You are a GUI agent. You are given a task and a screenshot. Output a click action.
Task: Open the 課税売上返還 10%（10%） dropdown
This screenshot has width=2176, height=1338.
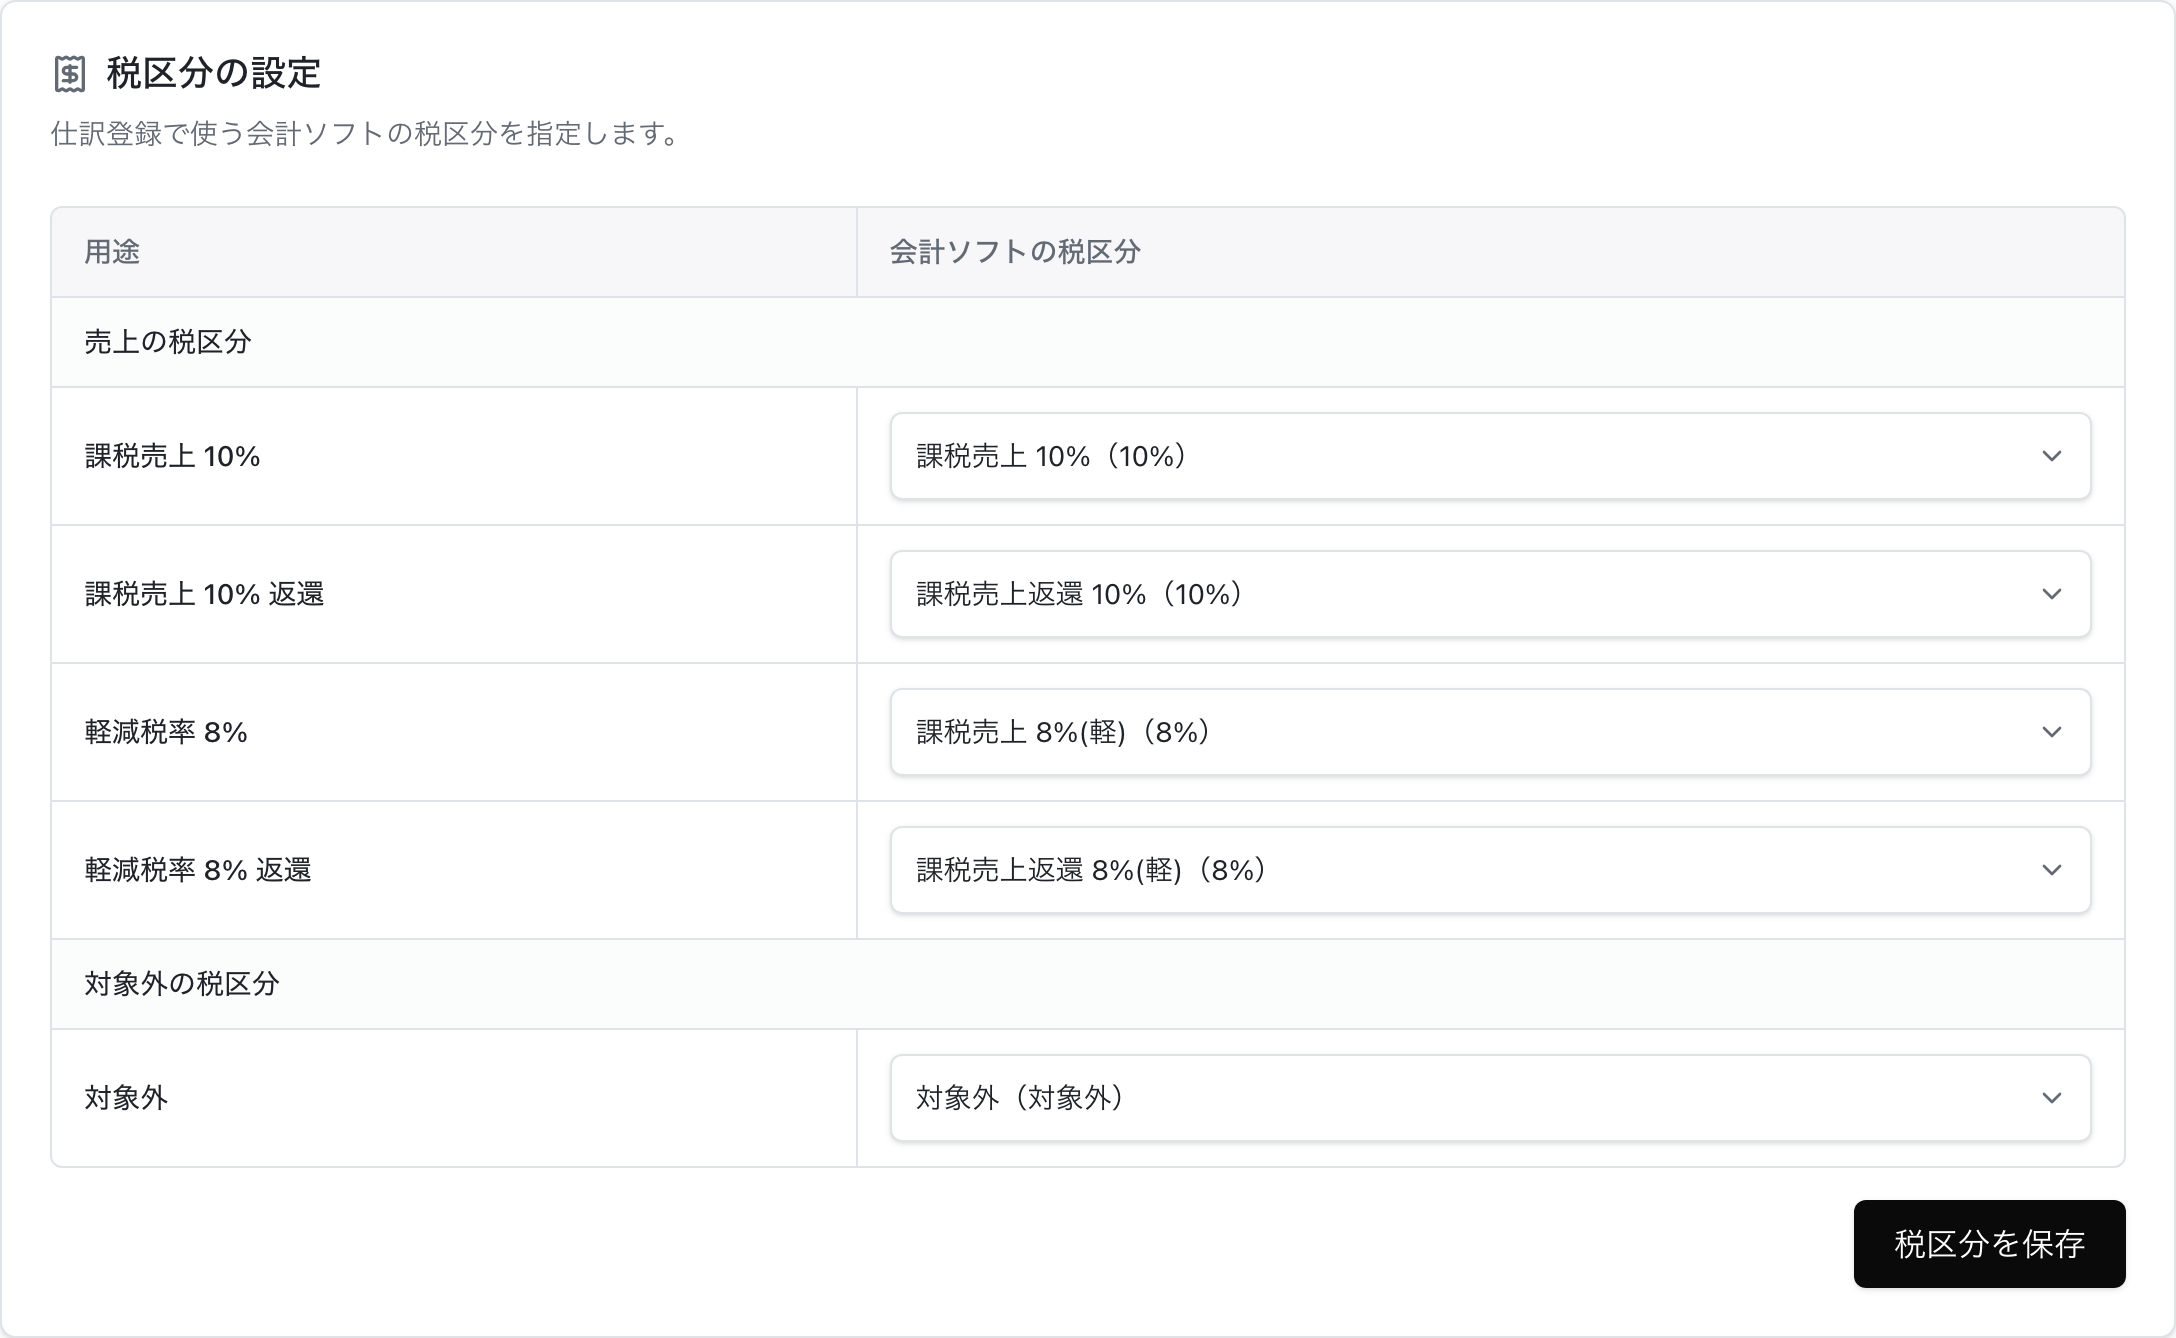point(1490,594)
